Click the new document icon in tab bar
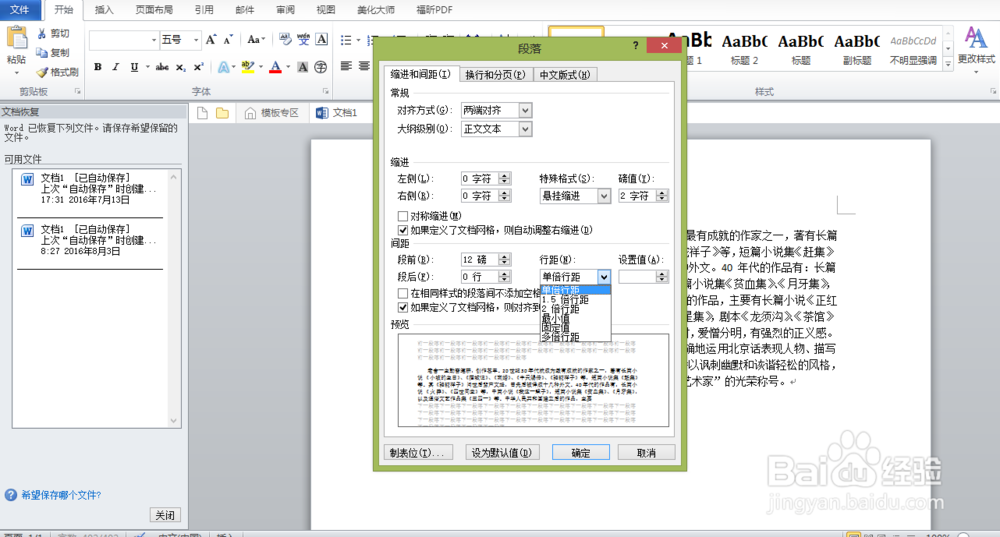 click(202, 113)
